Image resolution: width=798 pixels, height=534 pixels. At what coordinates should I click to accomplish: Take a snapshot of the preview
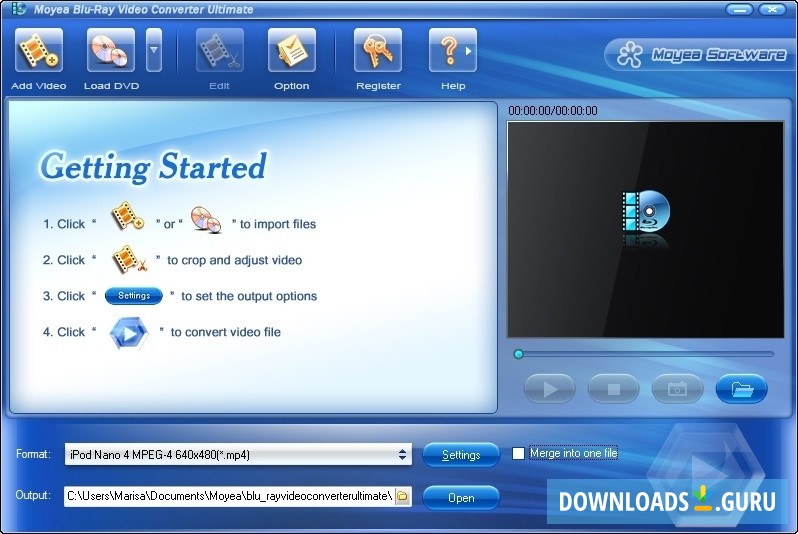click(x=677, y=389)
